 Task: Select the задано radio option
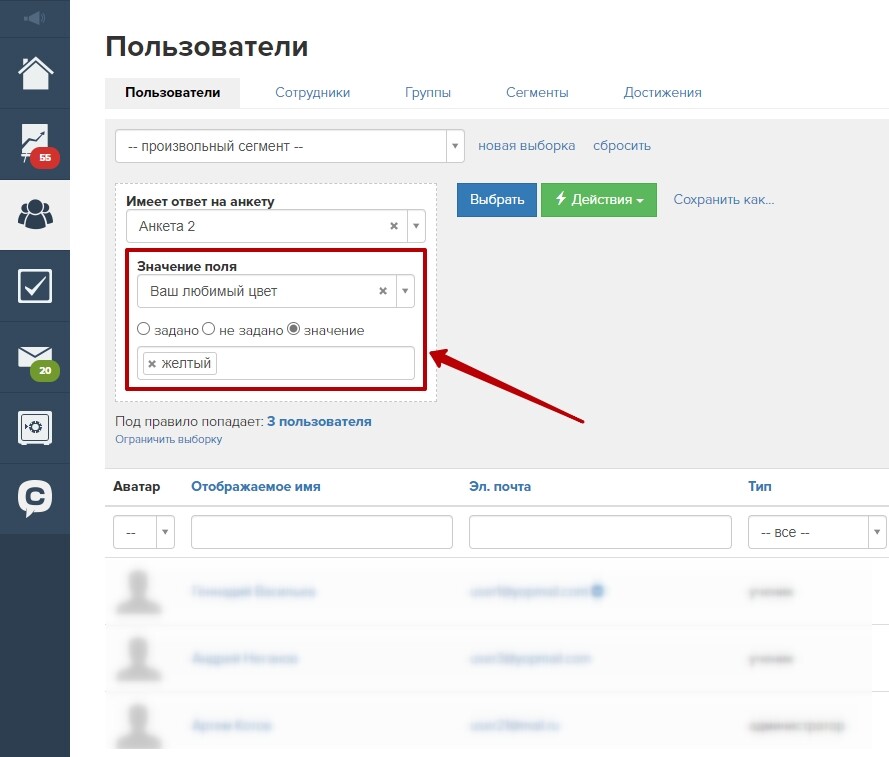[143, 329]
